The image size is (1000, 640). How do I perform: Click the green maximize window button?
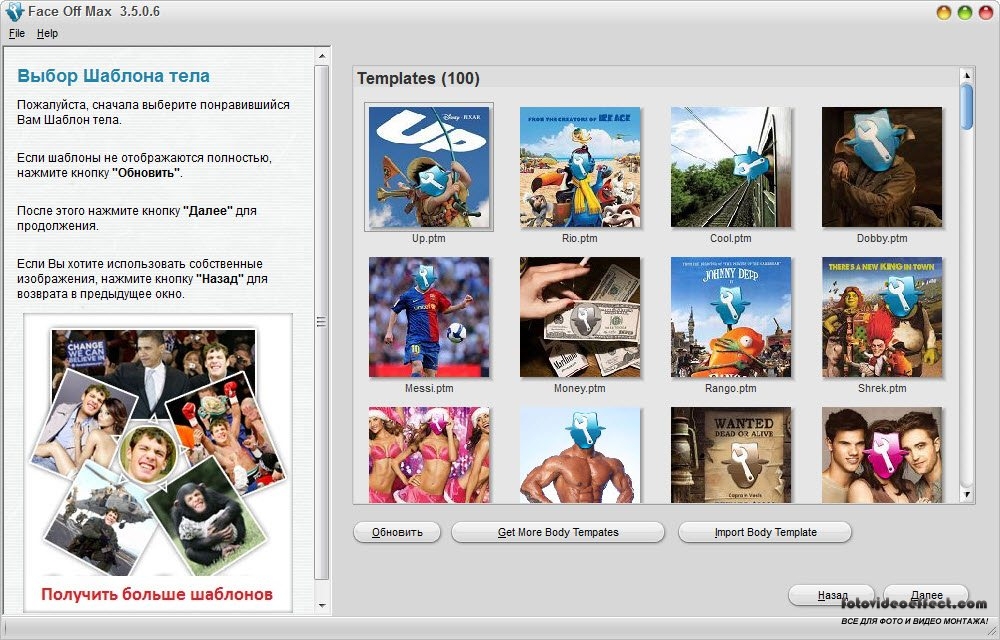[x=965, y=12]
